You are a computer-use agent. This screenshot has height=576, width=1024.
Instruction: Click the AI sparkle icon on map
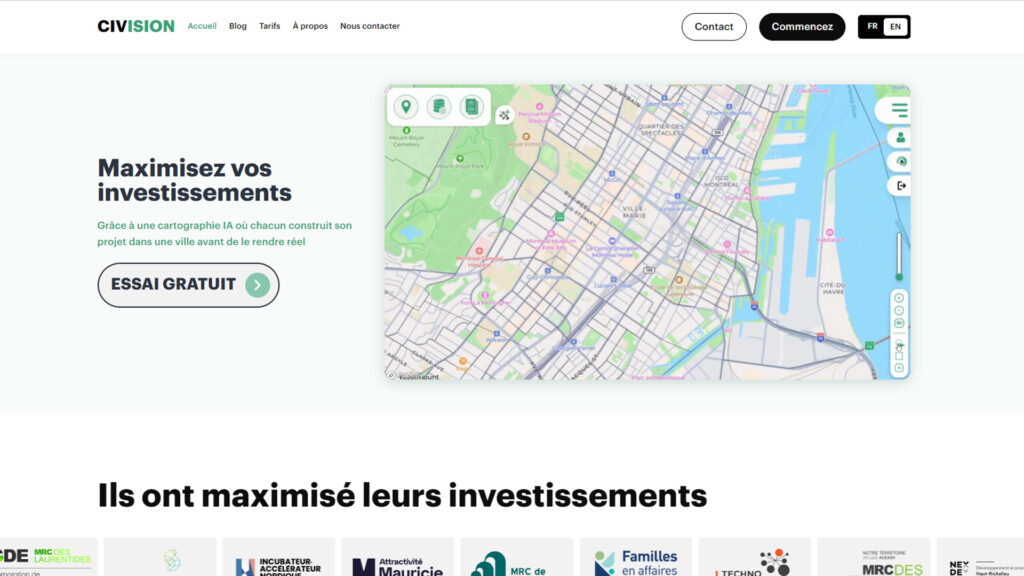(505, 115)
